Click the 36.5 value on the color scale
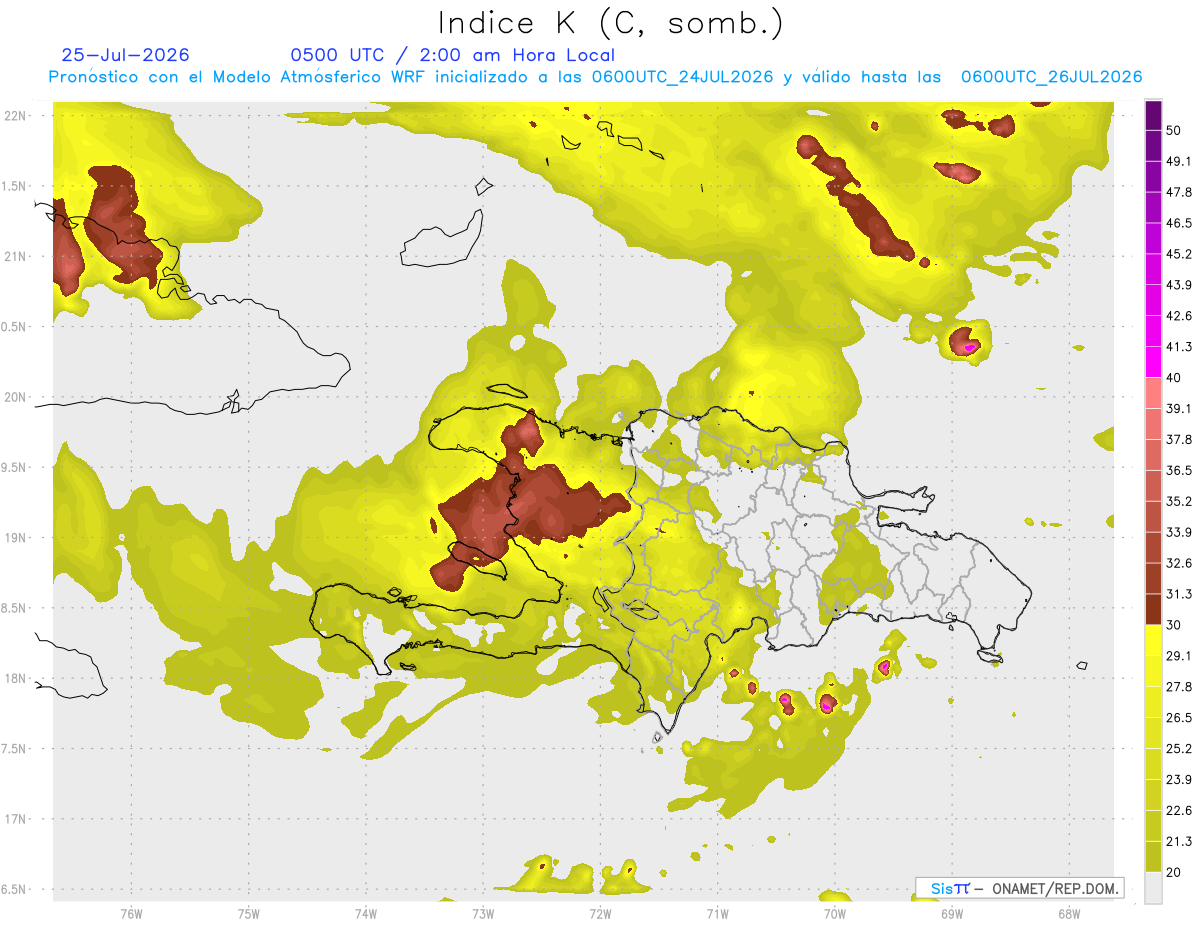1200x927 pixels. click(x=1178, y=470)
